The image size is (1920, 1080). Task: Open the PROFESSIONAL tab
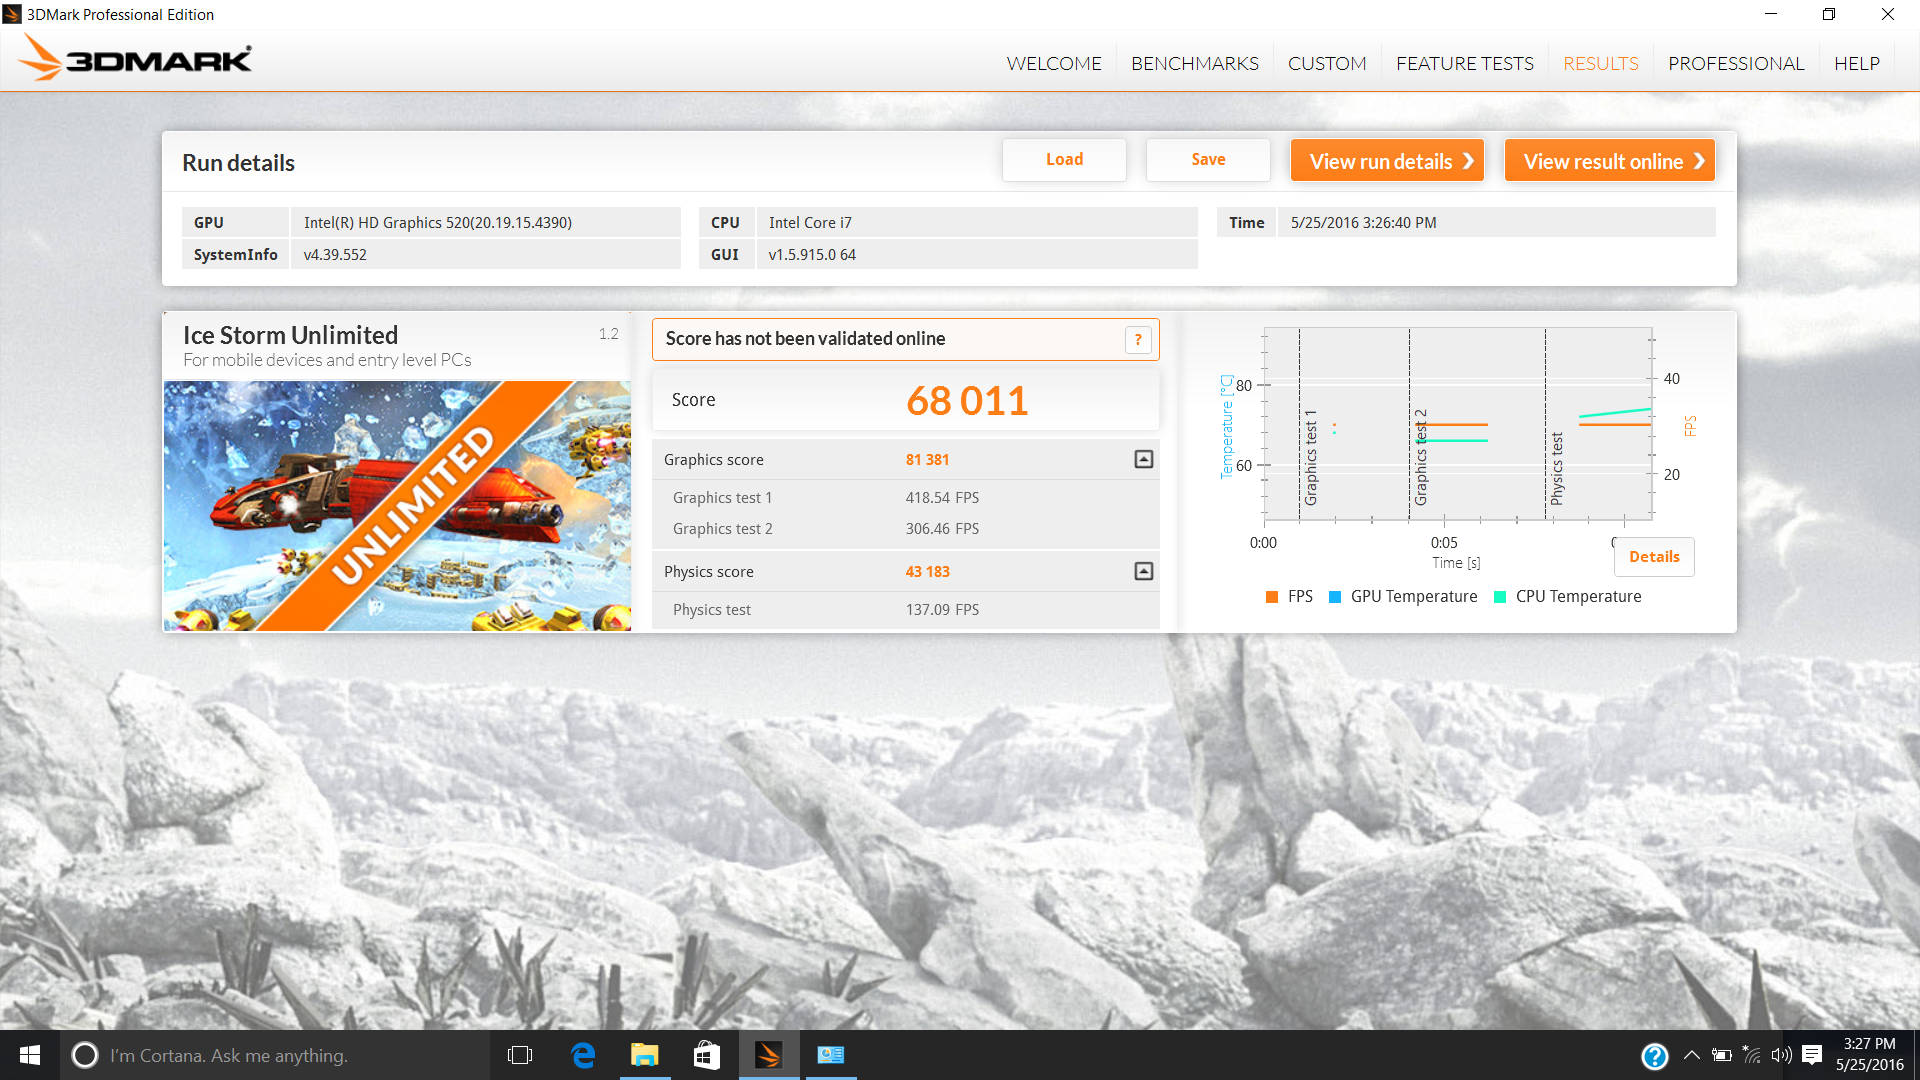pyautogui.click(x=1736, y=63)
